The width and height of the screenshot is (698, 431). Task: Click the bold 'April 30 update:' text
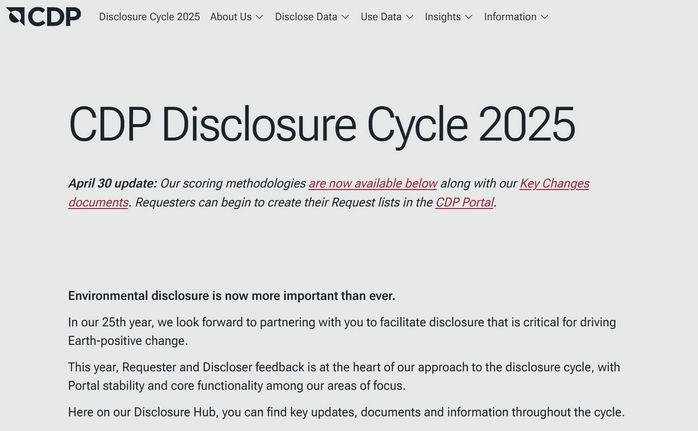pos(112,184)
